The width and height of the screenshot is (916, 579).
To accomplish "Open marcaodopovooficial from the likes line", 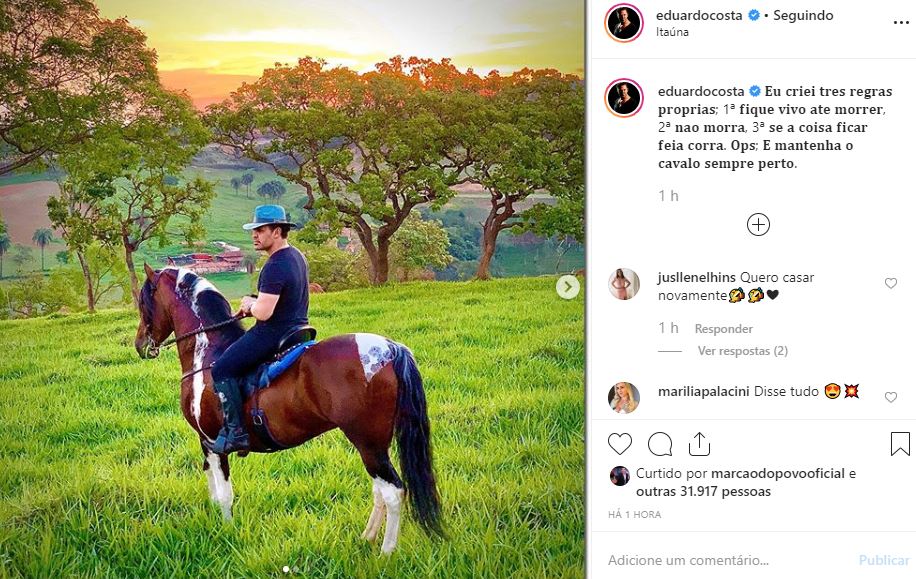I will [x=778, y=473].
